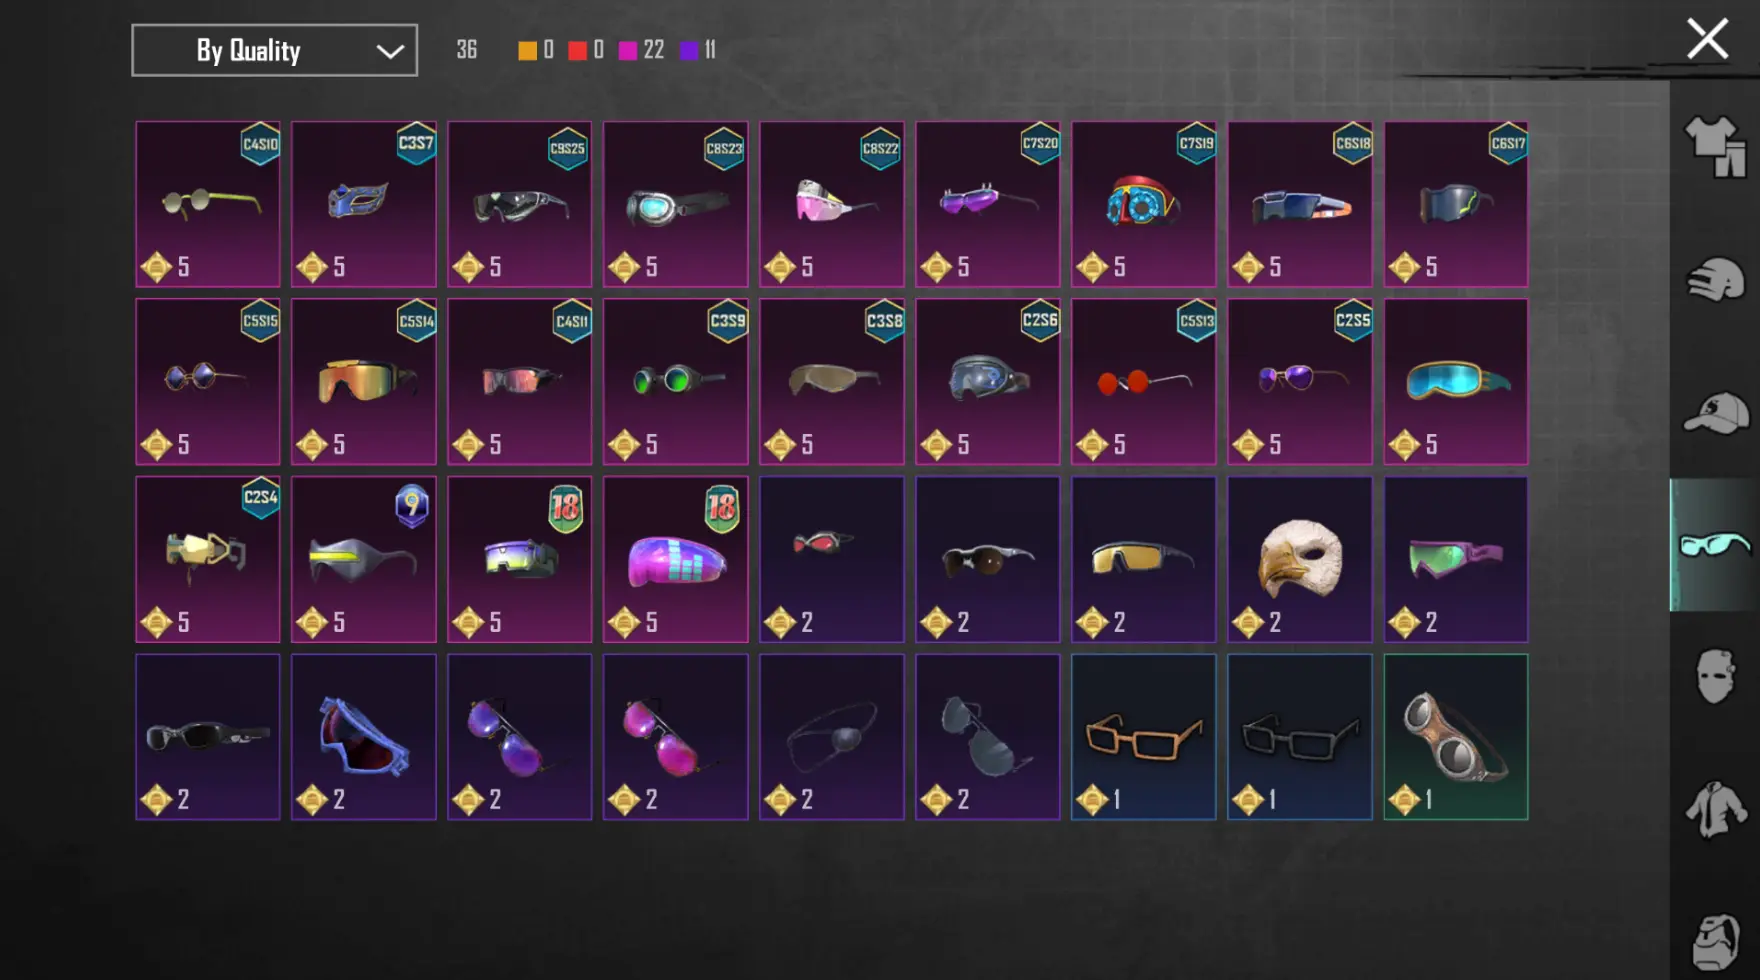This screenshot has width=1760, height=980.
Task: Select the glasses category tab
Action: 1716,545
